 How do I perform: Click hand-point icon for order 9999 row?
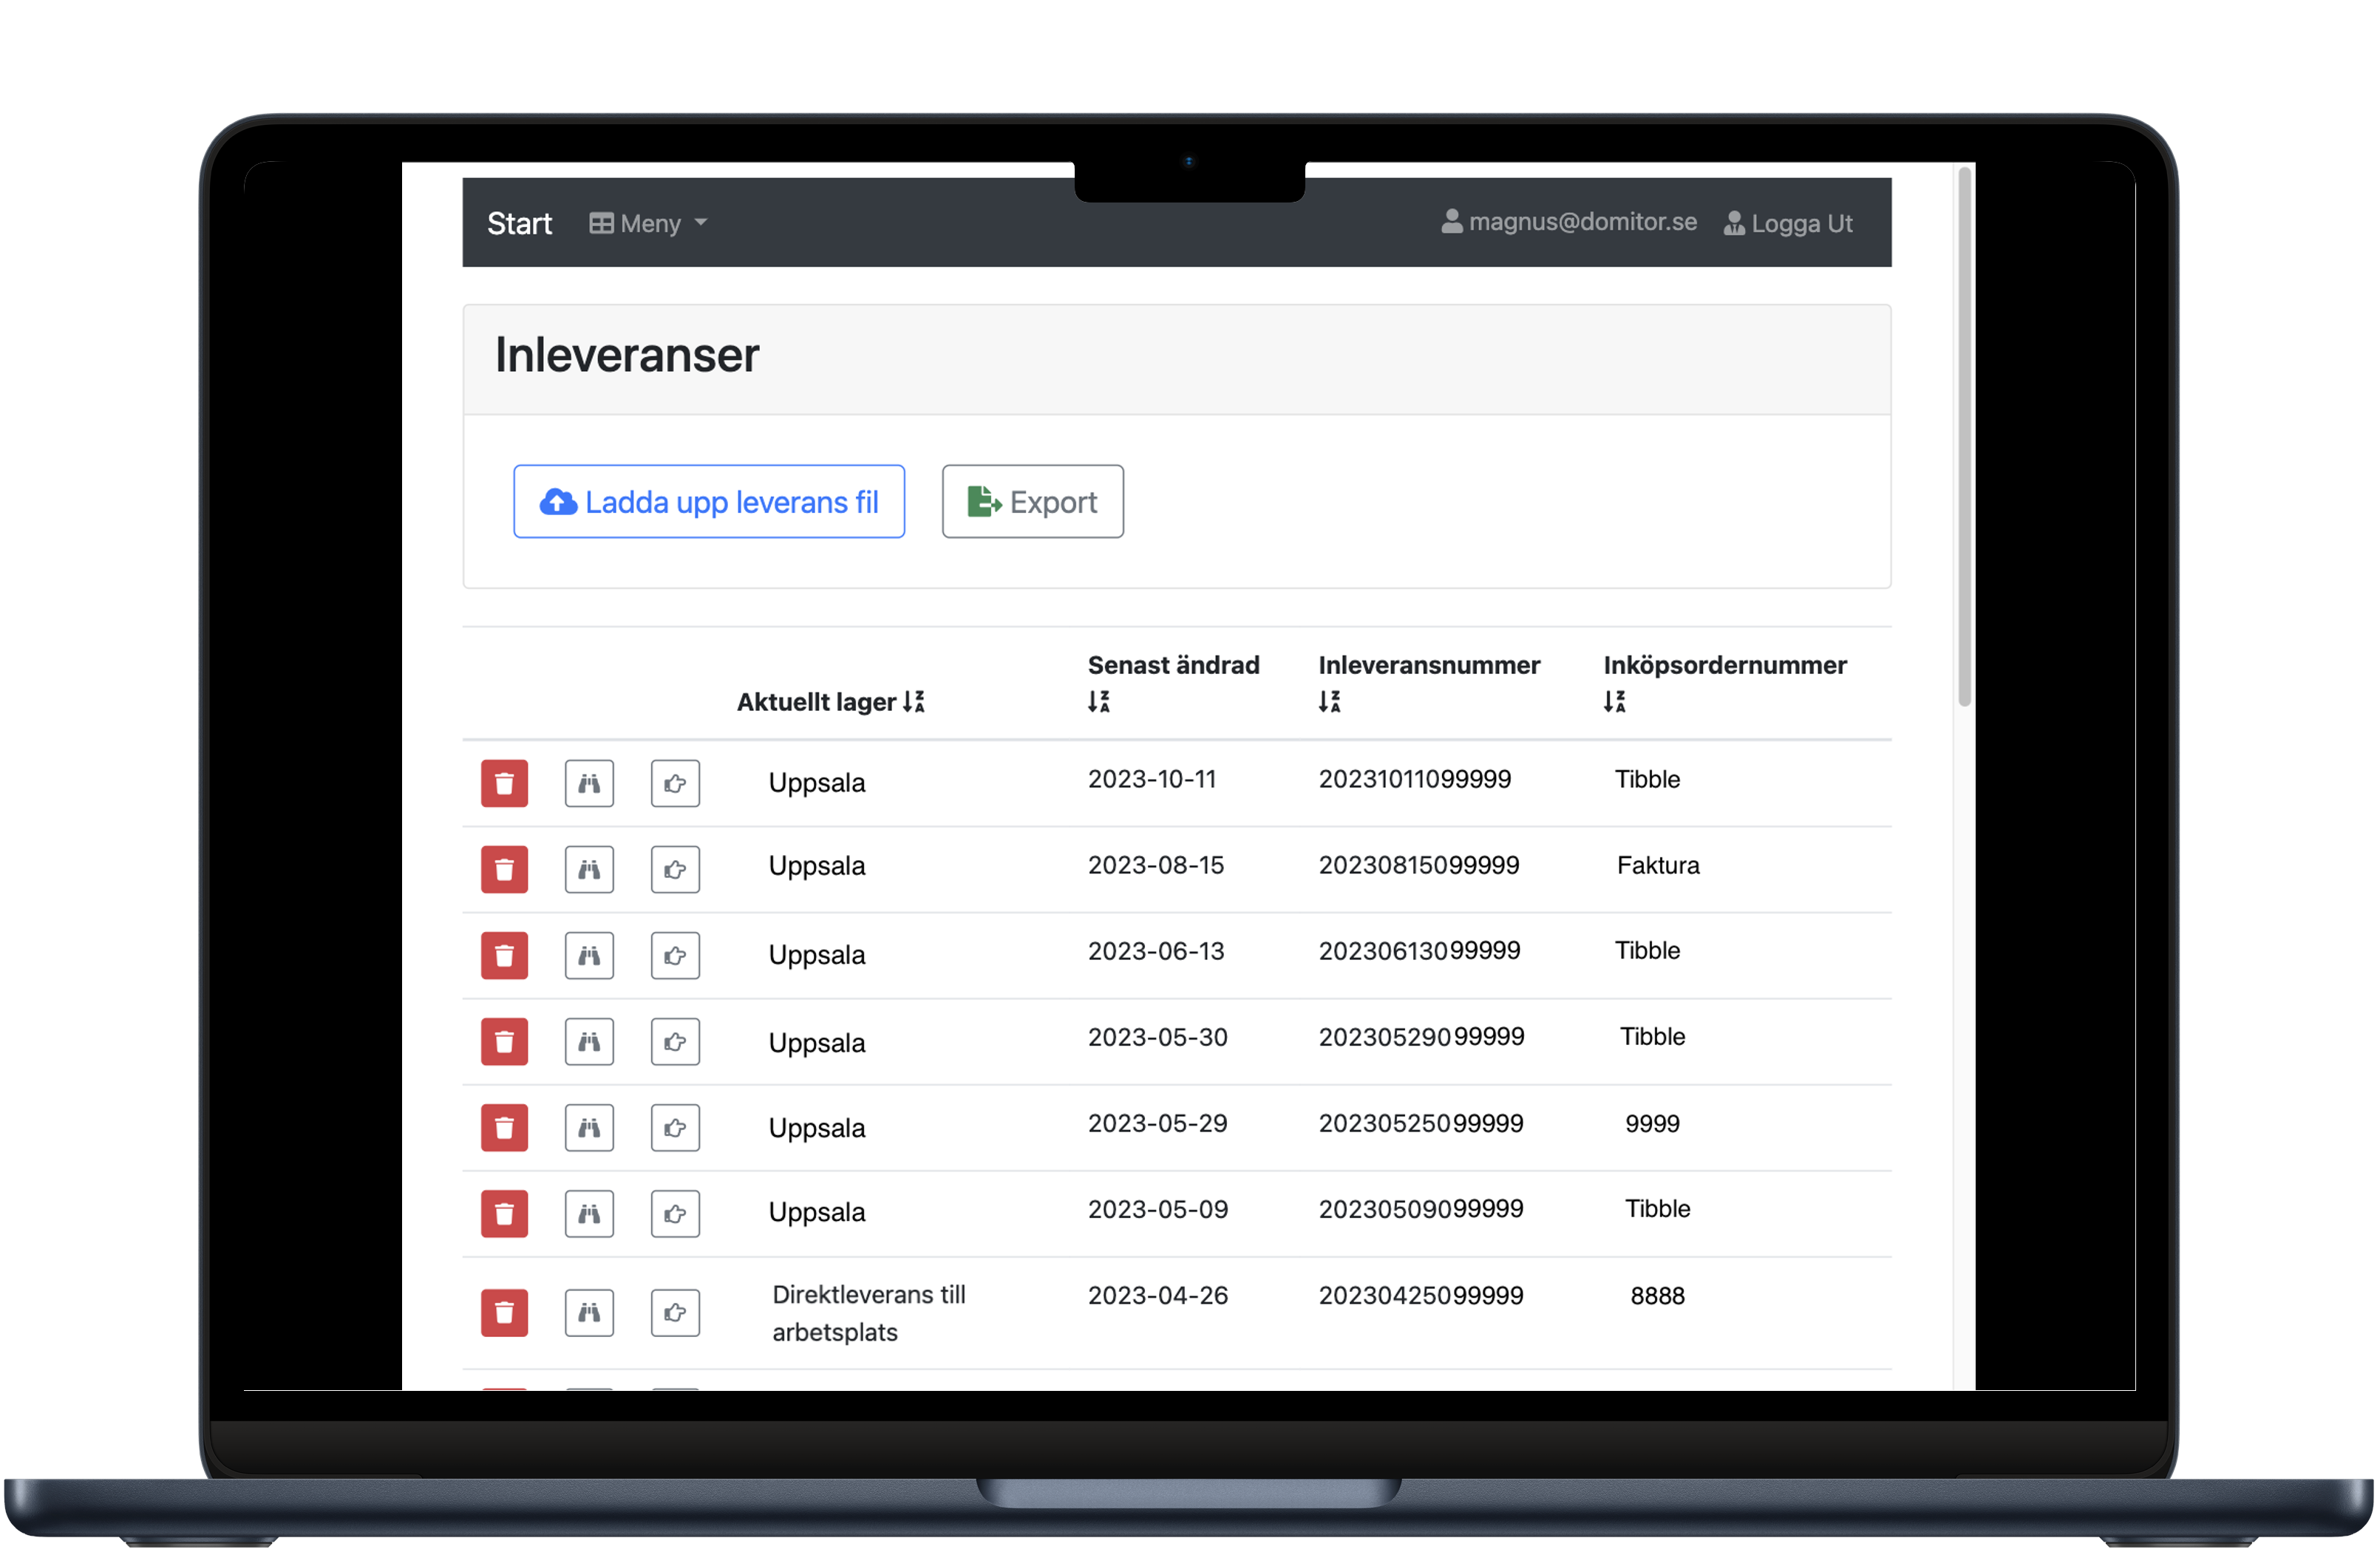click(675, 1127)
